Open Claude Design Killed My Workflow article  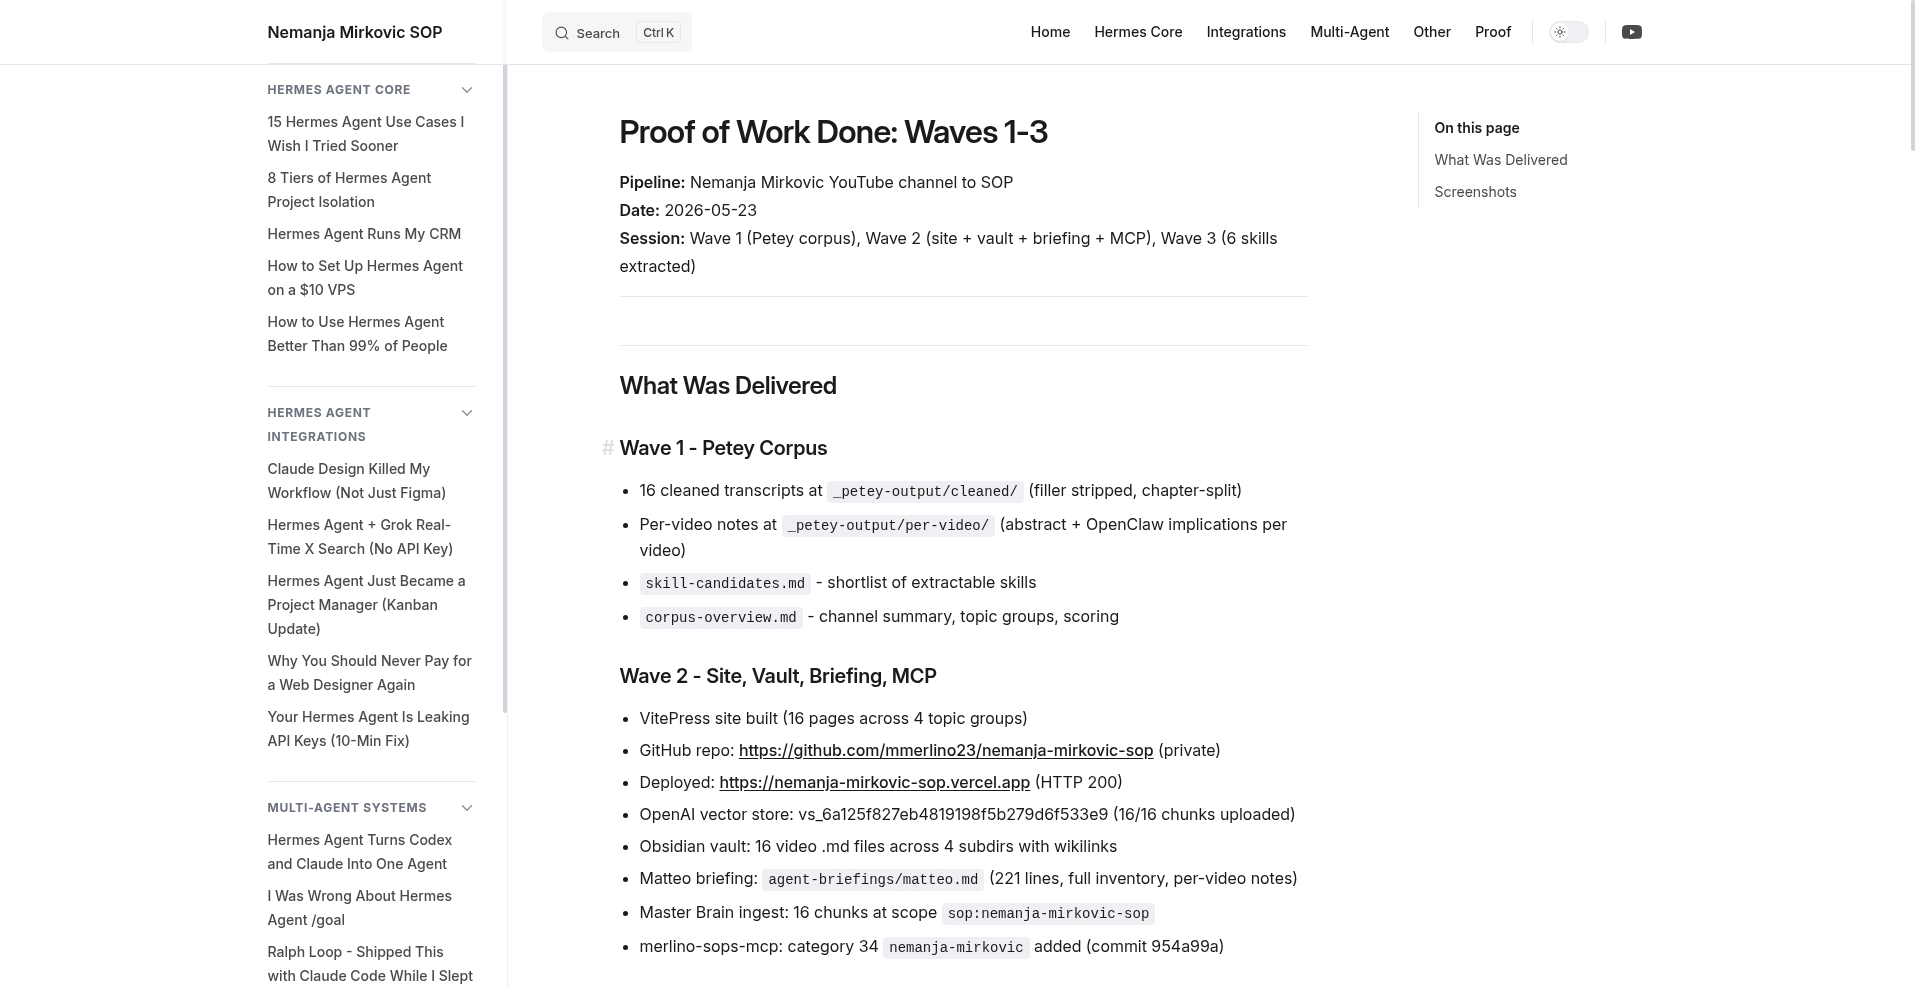click(x=356, y=481)
